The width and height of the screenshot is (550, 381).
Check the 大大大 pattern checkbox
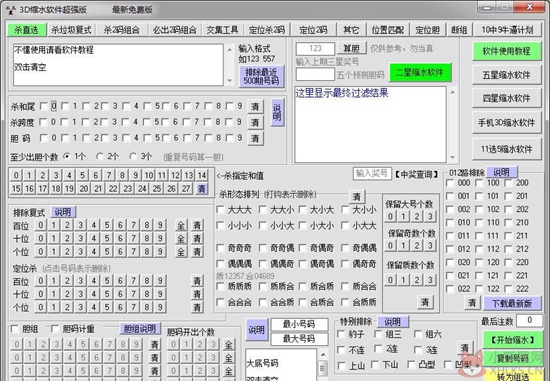click(220, 209)
